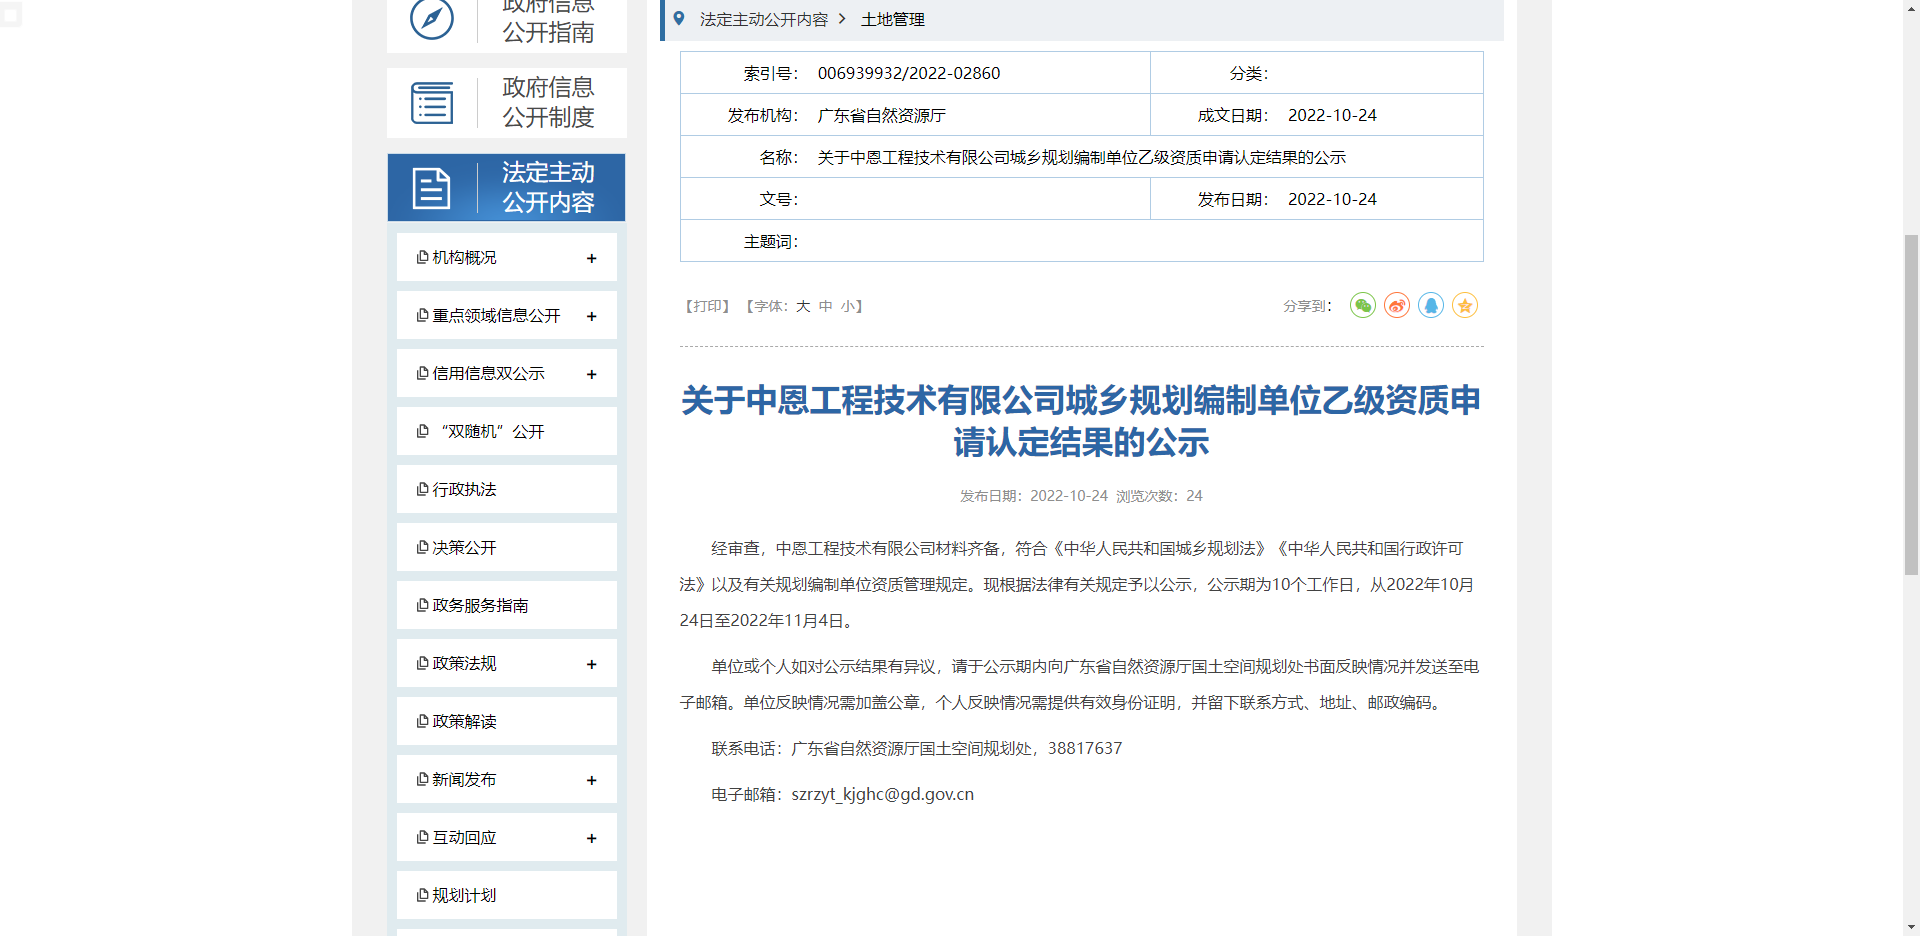Share the article to Weibo
1920x936 pixels.
[1396, 305]
